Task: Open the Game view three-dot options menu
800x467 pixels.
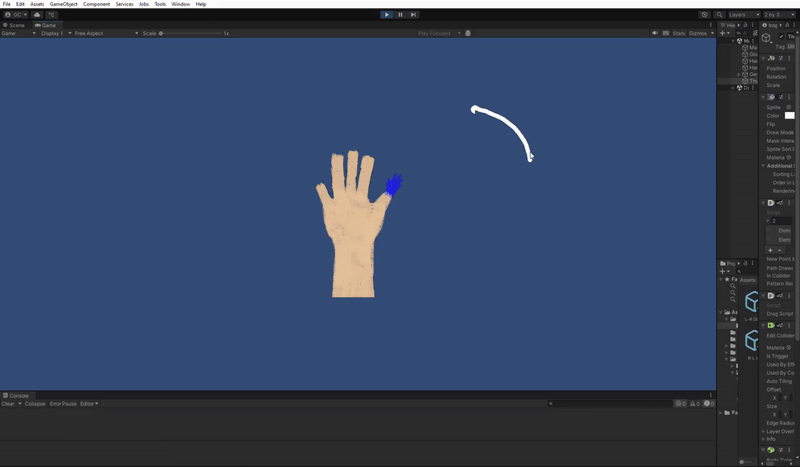Action: [711, 25]
